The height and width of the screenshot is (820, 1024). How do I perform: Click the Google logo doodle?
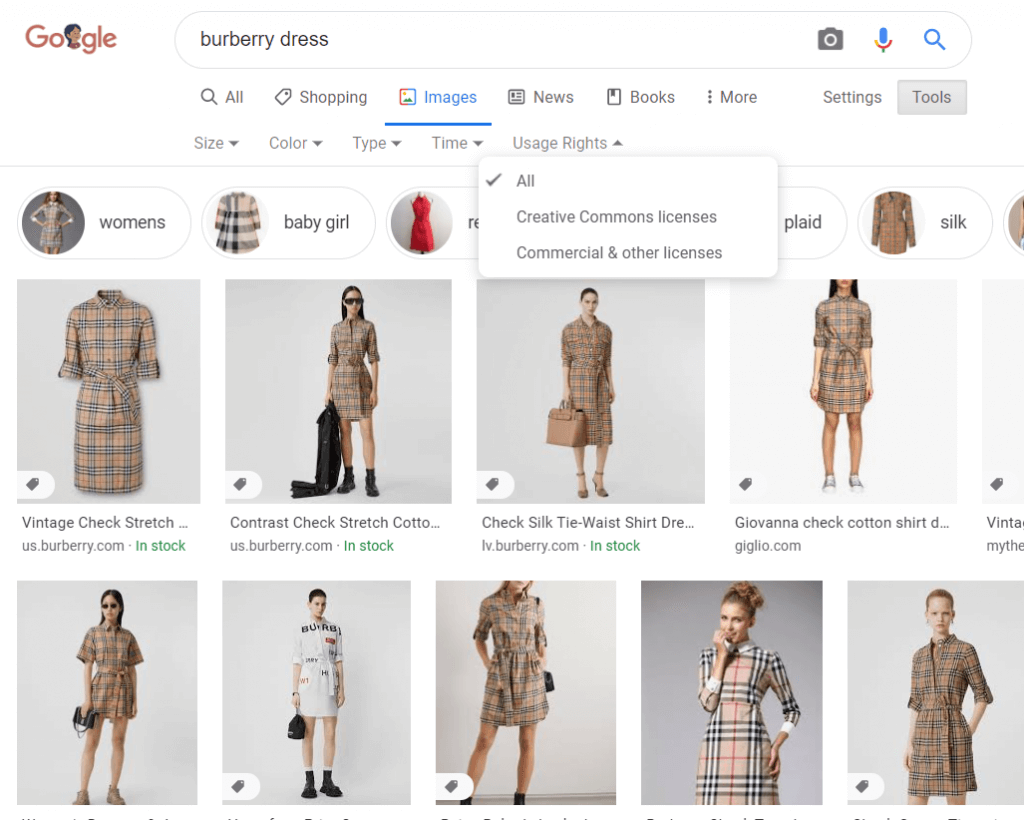coord(71,39)
